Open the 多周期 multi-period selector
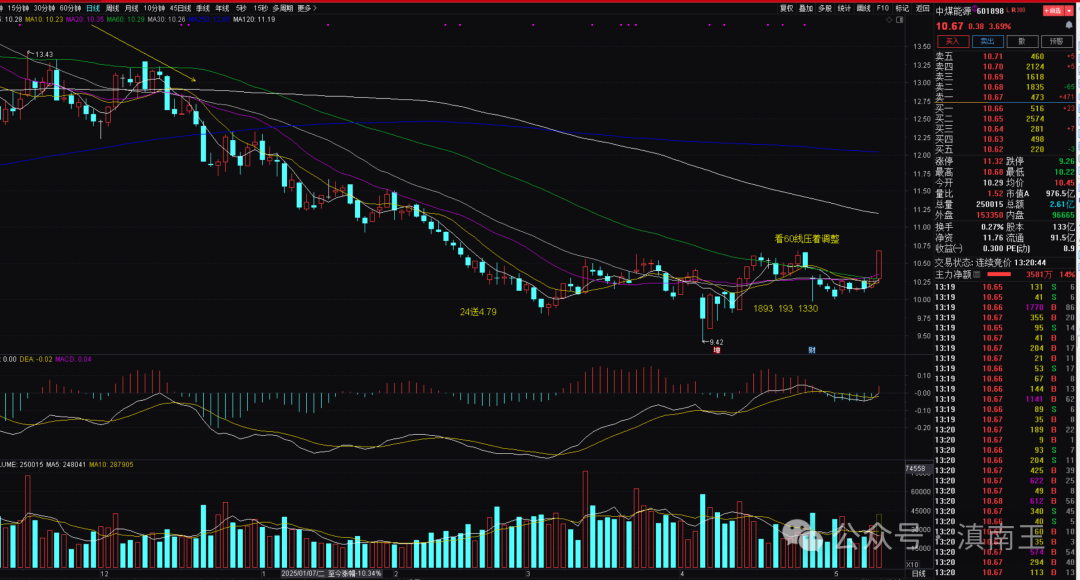 [281, 7]
